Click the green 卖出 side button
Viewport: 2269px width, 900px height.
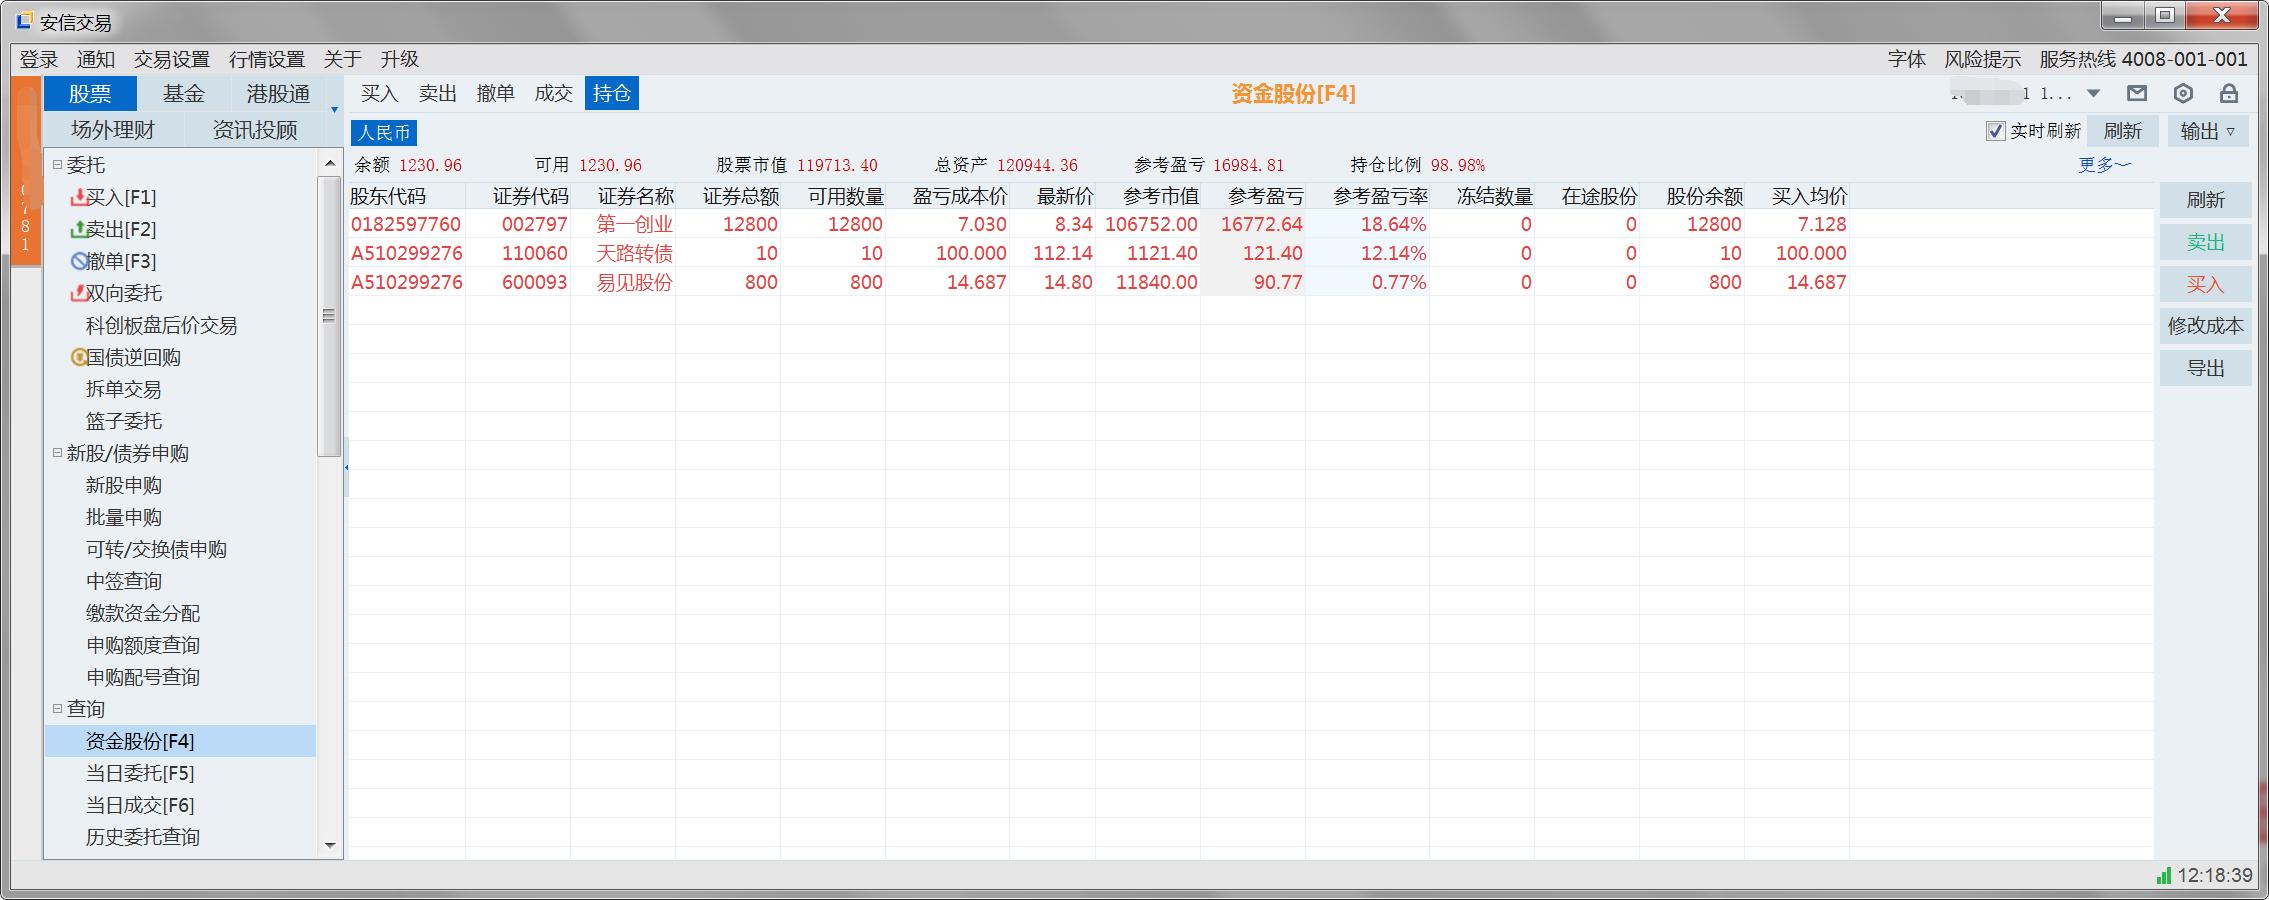2205,242
